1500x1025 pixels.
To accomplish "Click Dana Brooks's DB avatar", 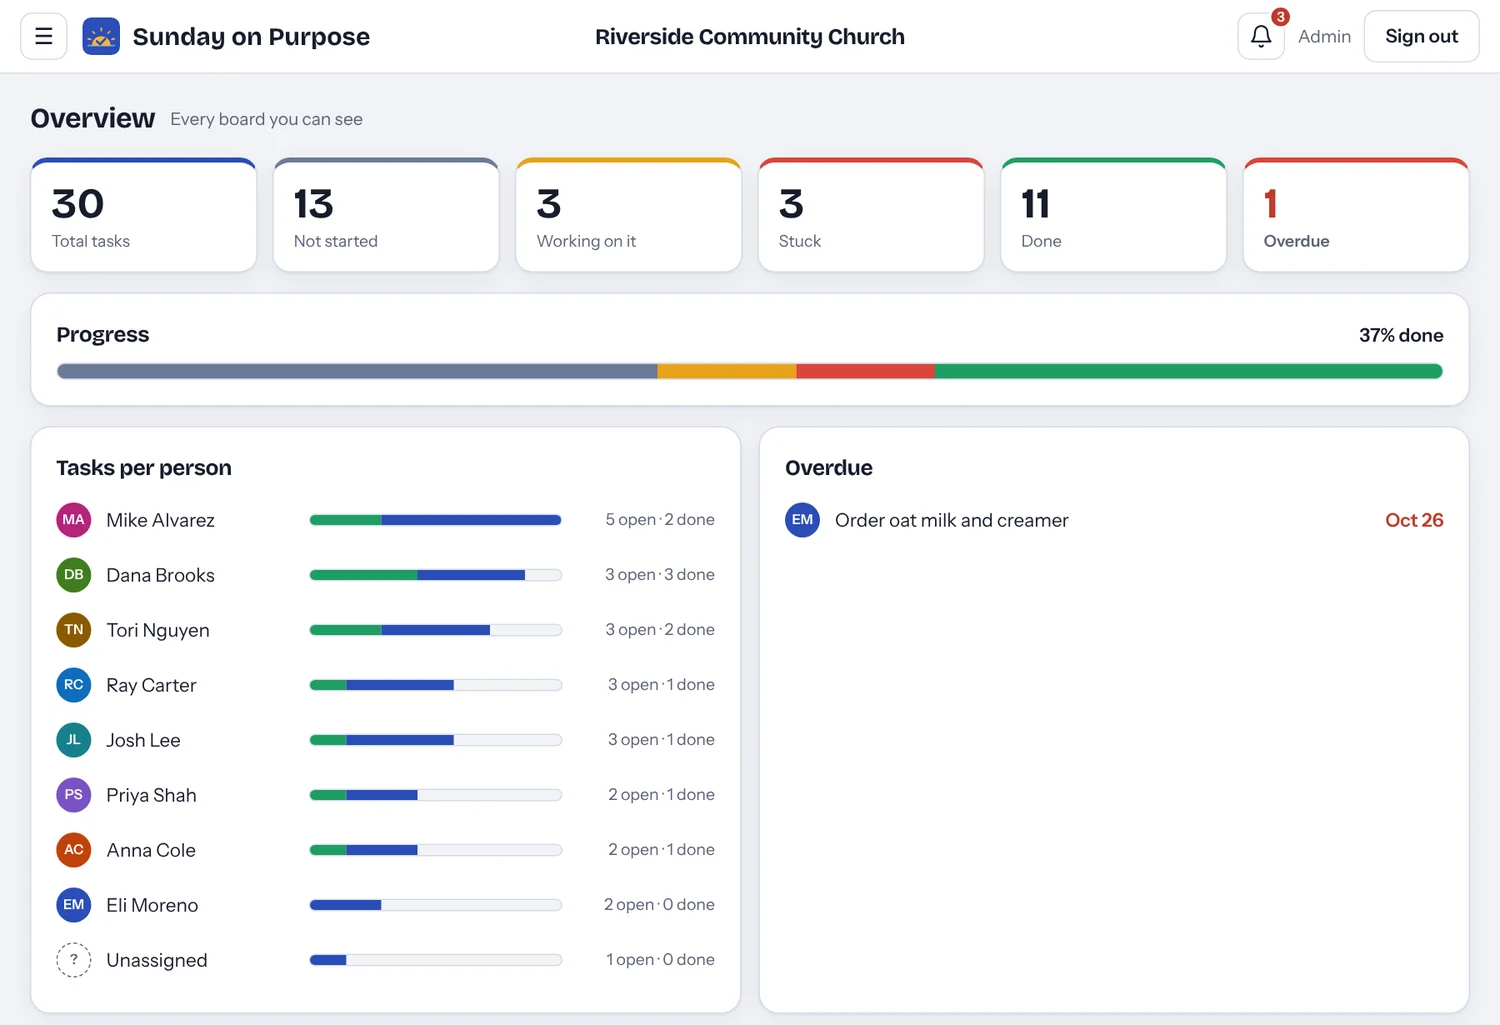I will (x=74, y=575).
